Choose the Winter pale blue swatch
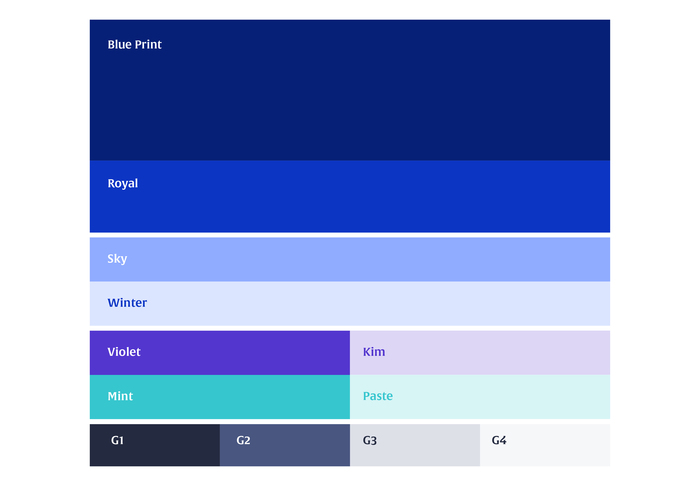This screenshot has height=486, width=700. (x=349, y=303)
